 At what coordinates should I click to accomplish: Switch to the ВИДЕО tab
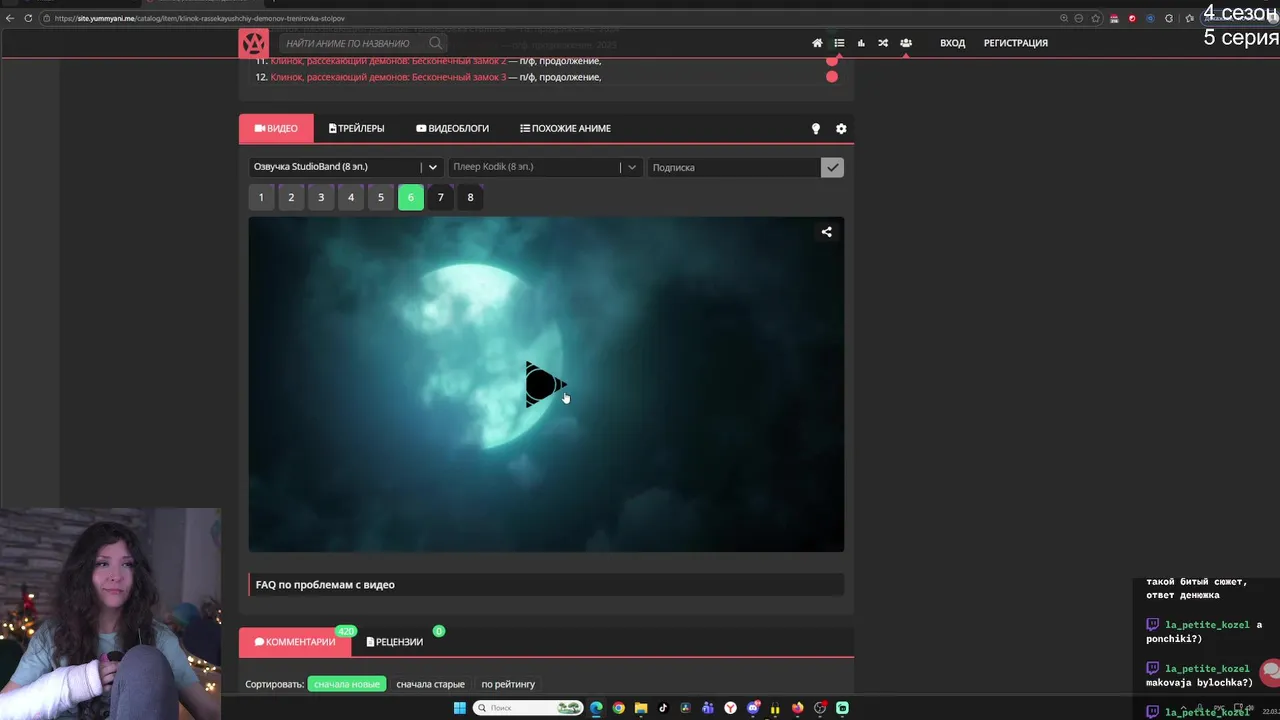[276, 128]
